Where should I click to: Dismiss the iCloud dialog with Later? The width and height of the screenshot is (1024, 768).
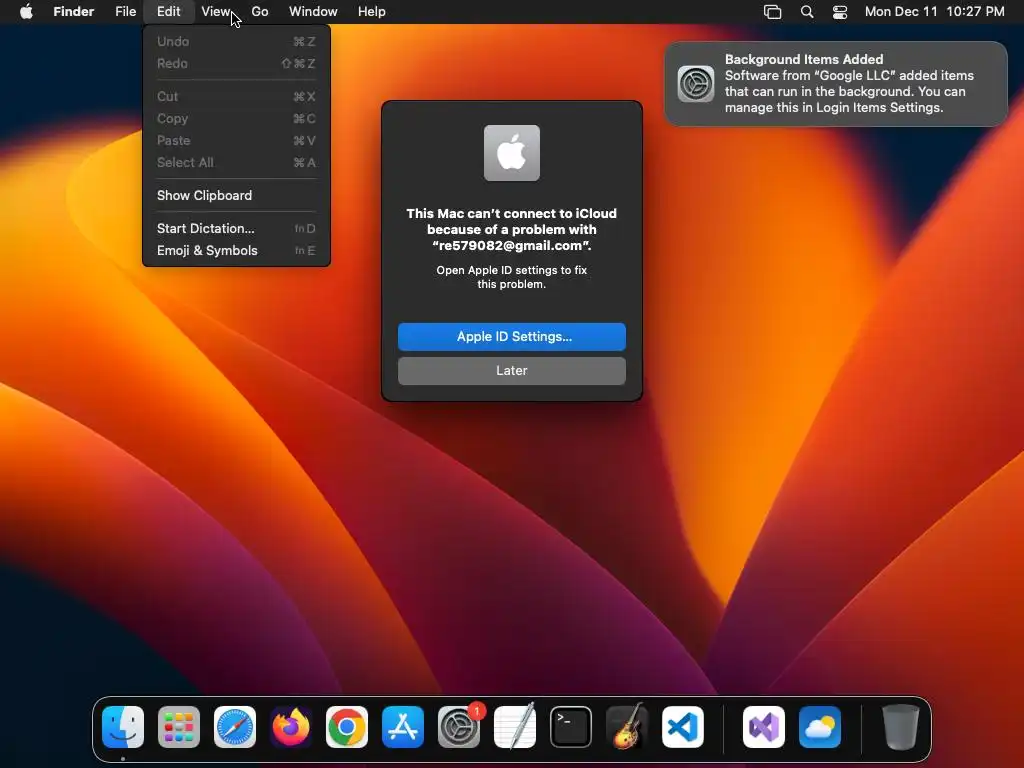(x=512, y=371)
